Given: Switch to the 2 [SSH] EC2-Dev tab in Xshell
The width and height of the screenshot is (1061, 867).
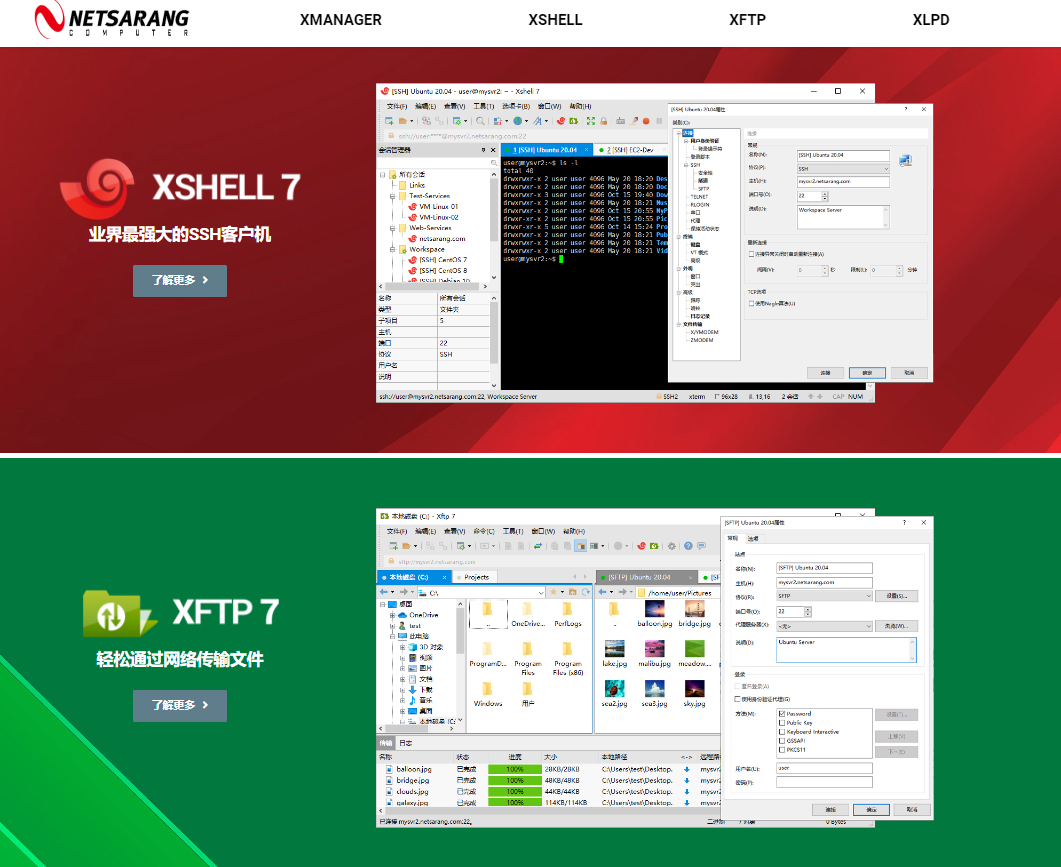Looking at the screenshot, I should [627, 150].
